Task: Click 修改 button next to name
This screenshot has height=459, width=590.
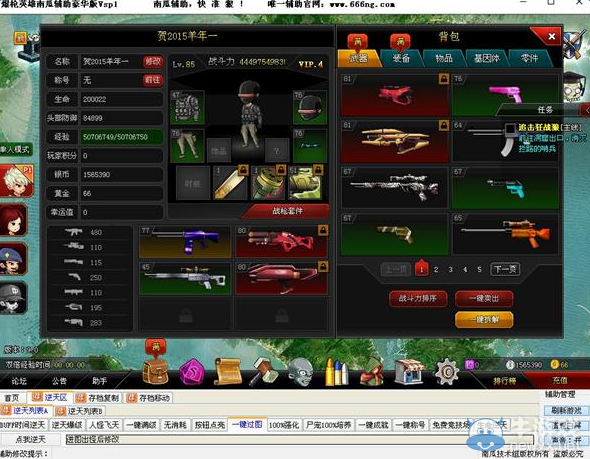Action: coord(153,61)
